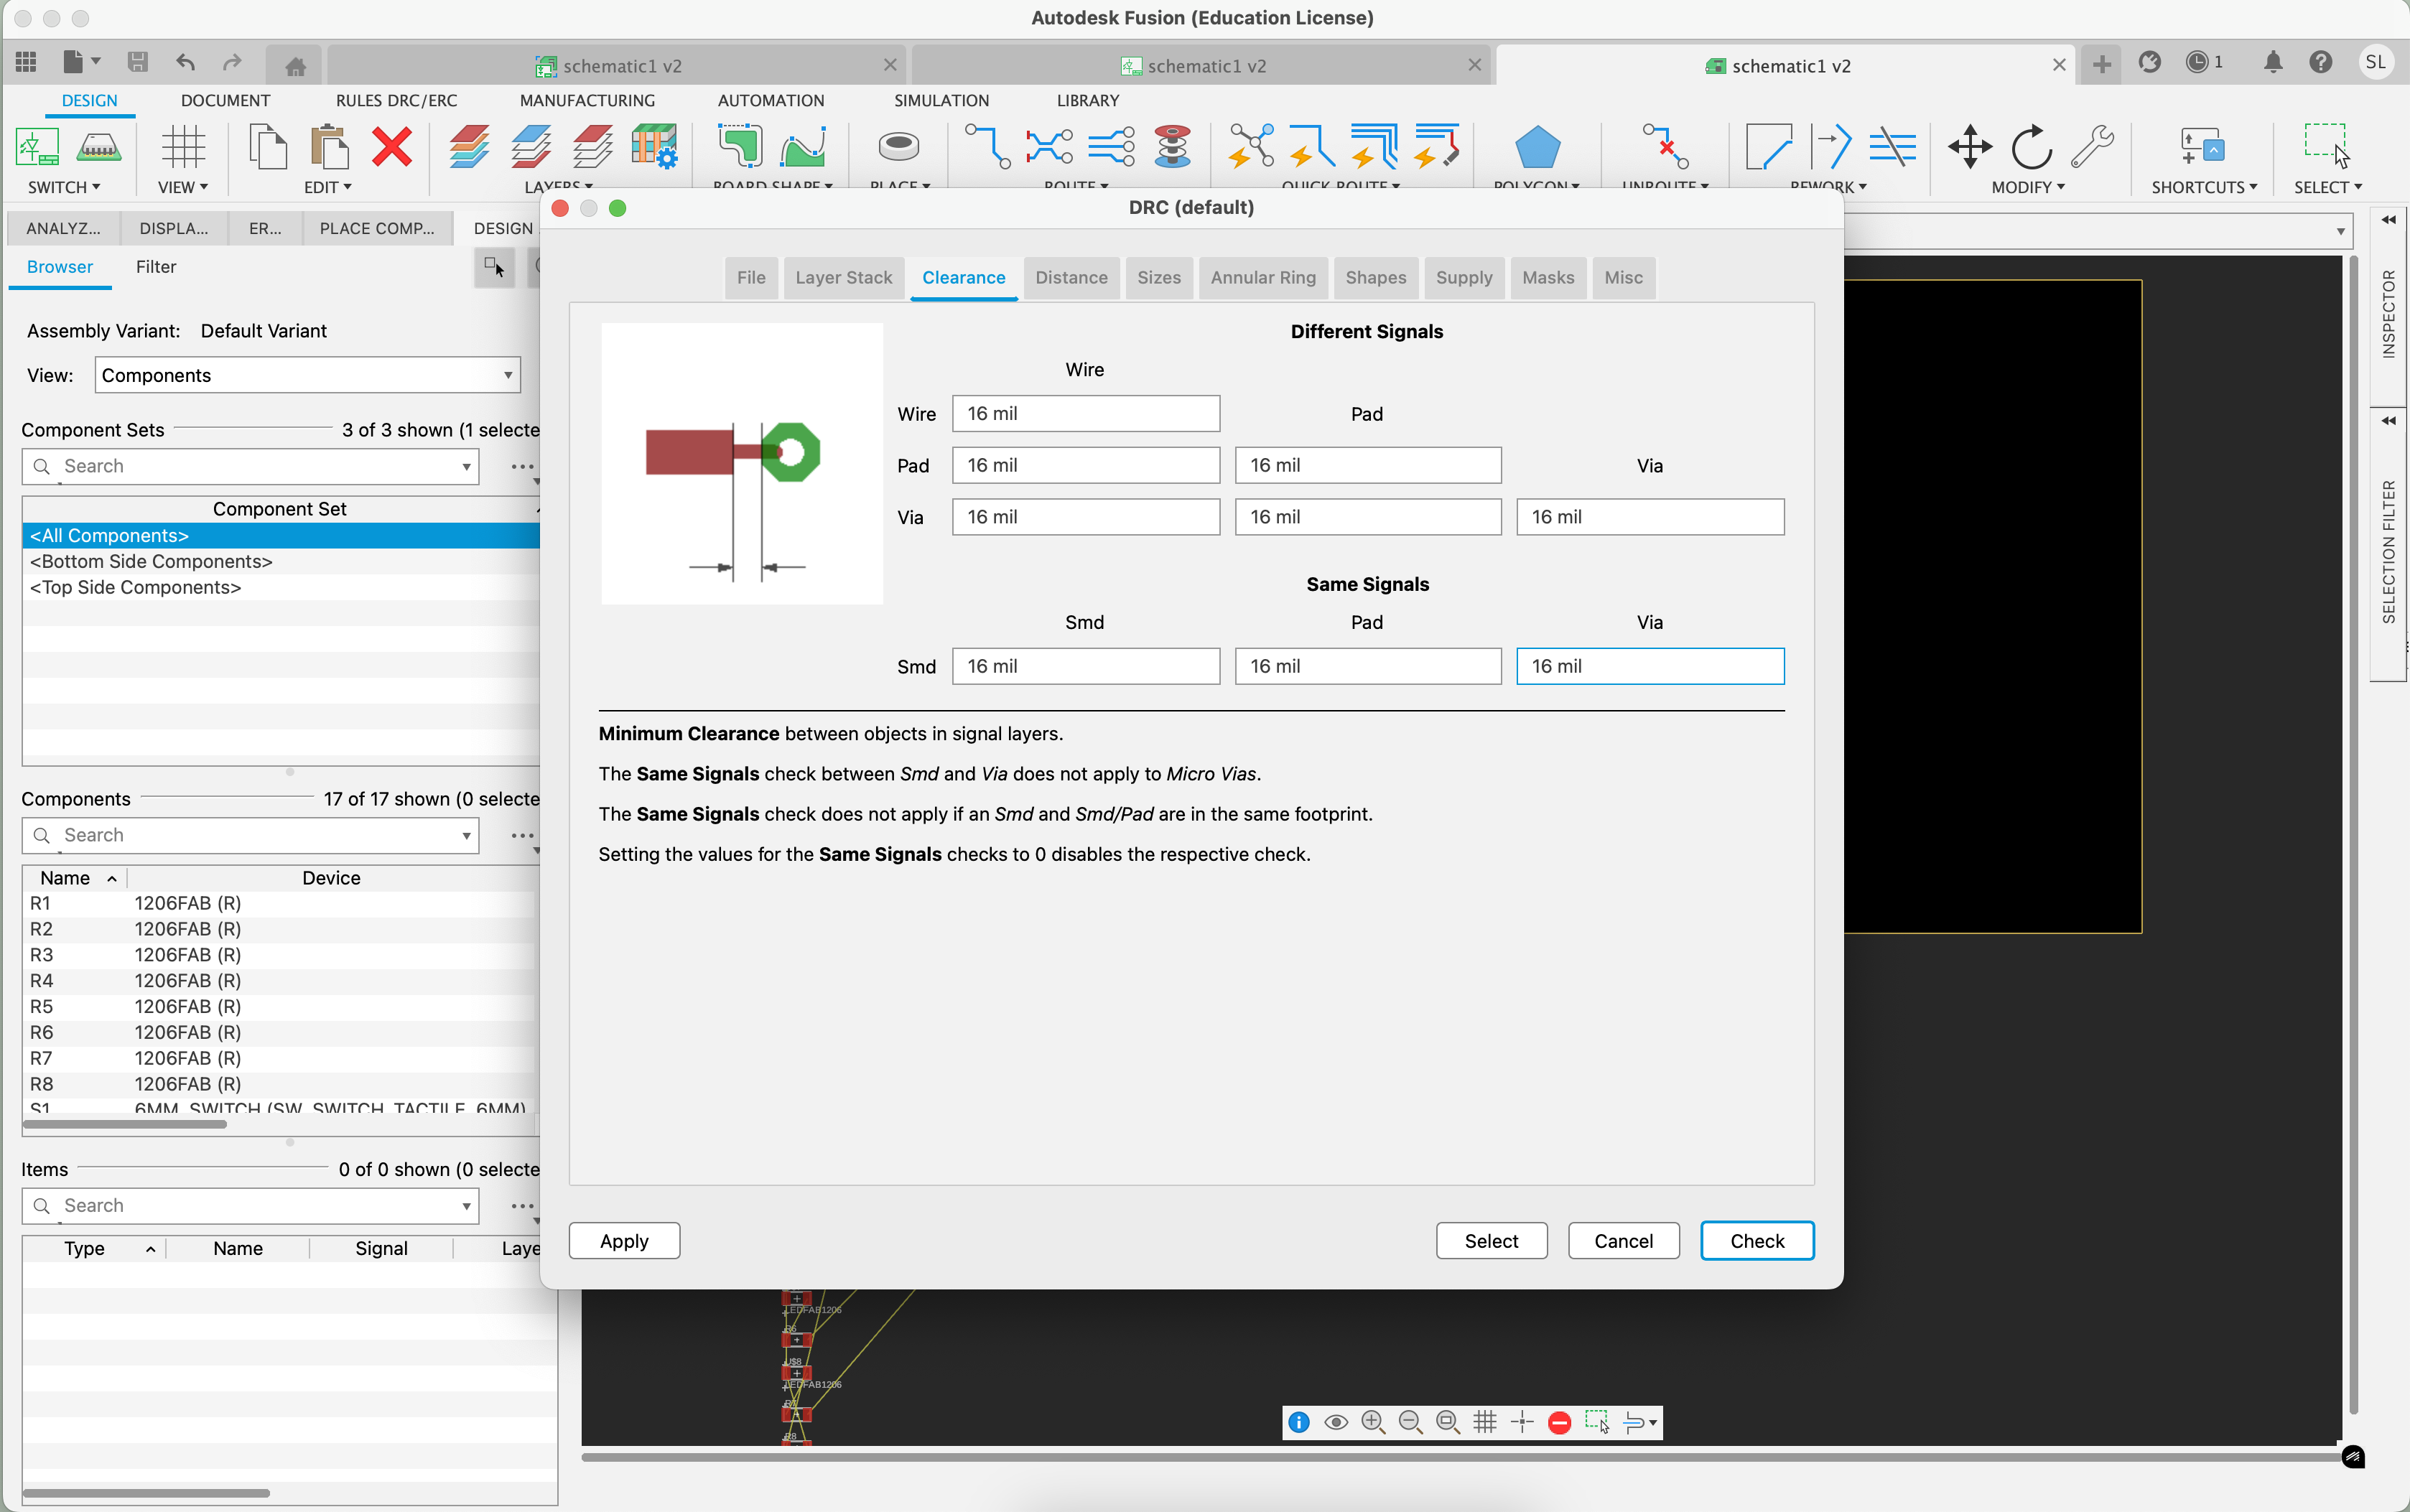Click the Zoom Out magnifier icon
2410x1512 pixels.
pyautogui.click(x=1410, y=1422)
